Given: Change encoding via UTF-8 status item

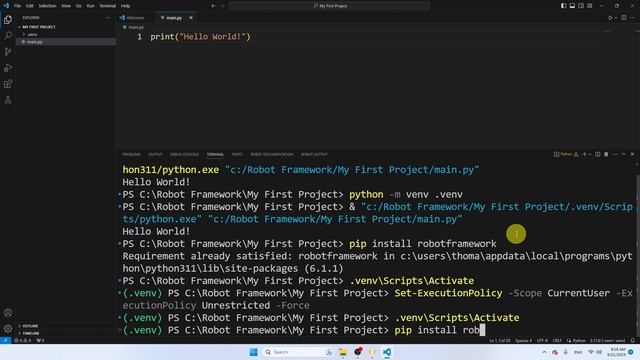Looking at the screenshot, I should coord(542,340).
